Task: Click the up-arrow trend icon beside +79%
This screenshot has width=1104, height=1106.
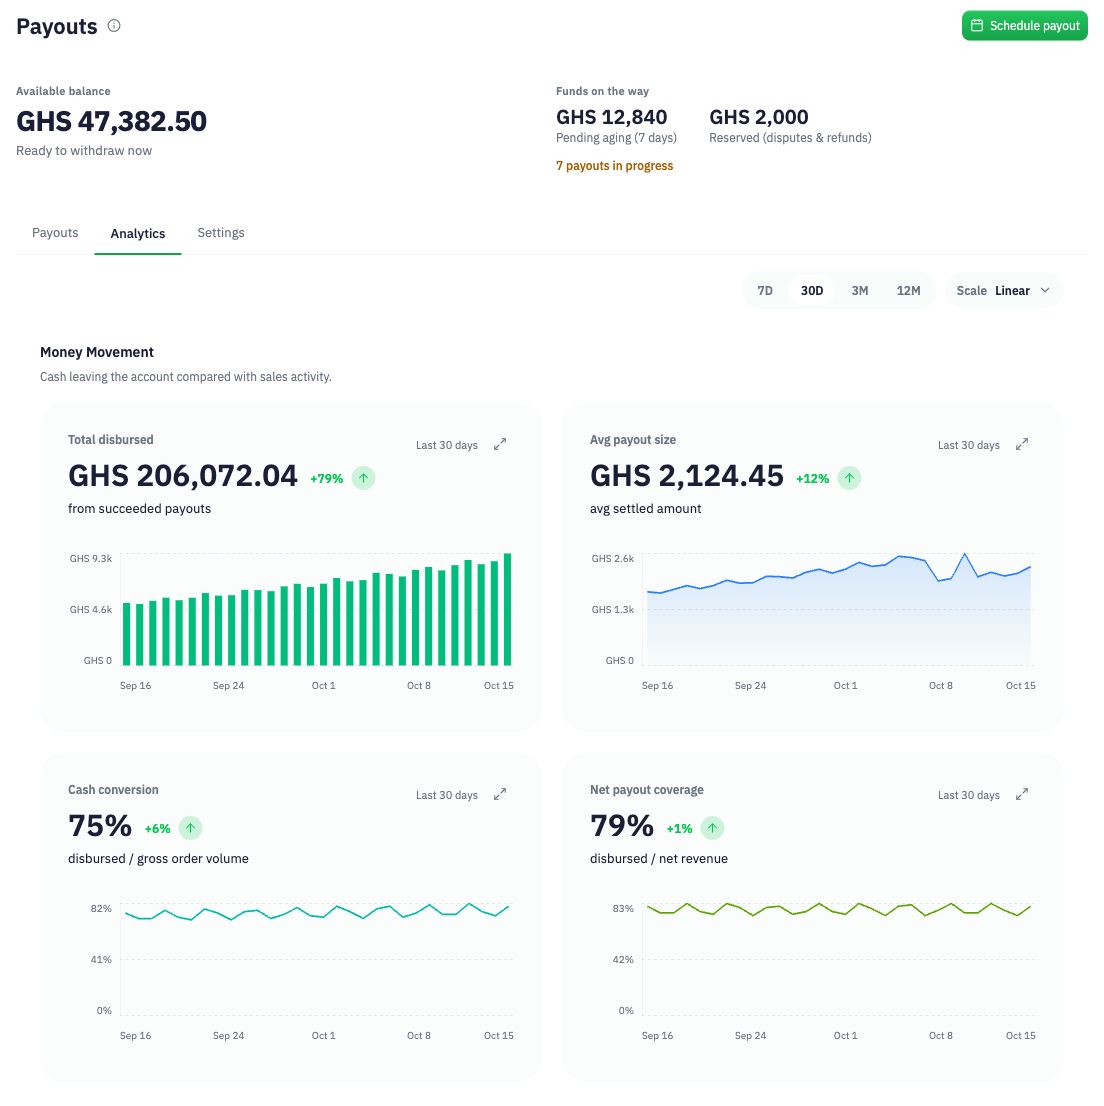Action: 363,478
